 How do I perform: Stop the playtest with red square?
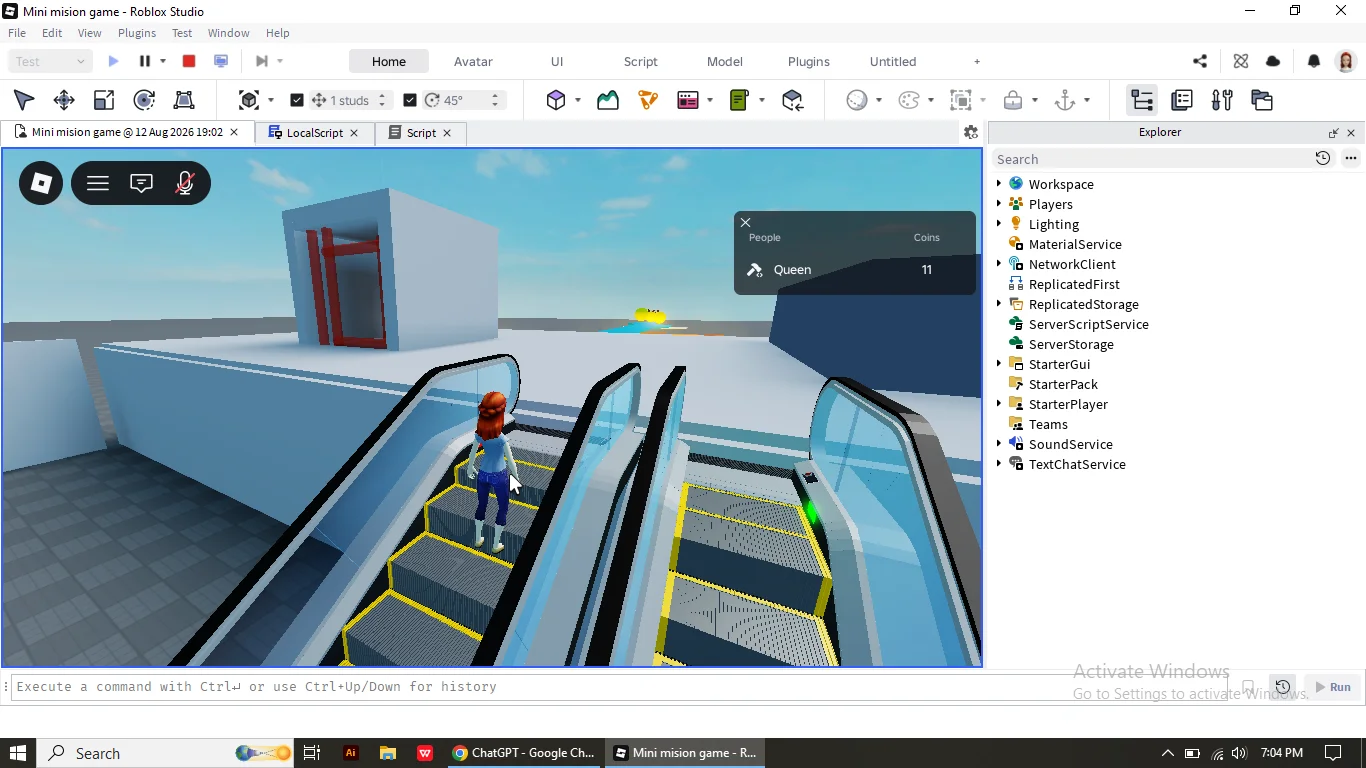click(x=189, y=61)
